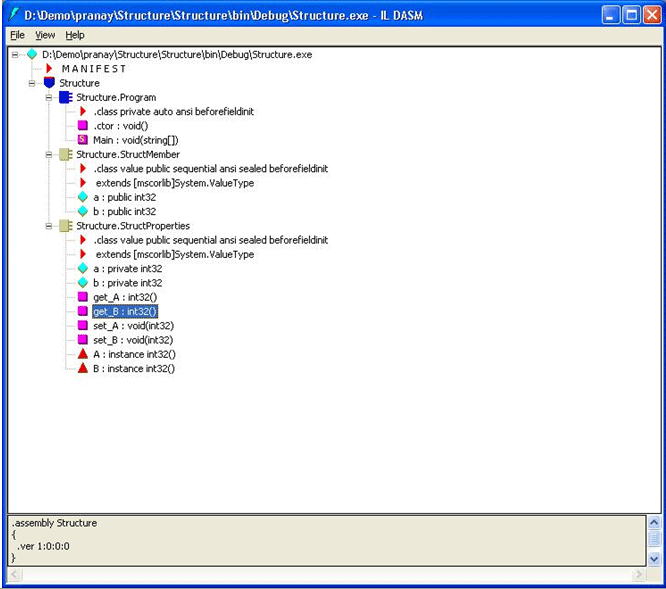This screenshot has height=589, width=666.
Task: Click the cyan field icon of 'a : private int32'
Action: 83,268
